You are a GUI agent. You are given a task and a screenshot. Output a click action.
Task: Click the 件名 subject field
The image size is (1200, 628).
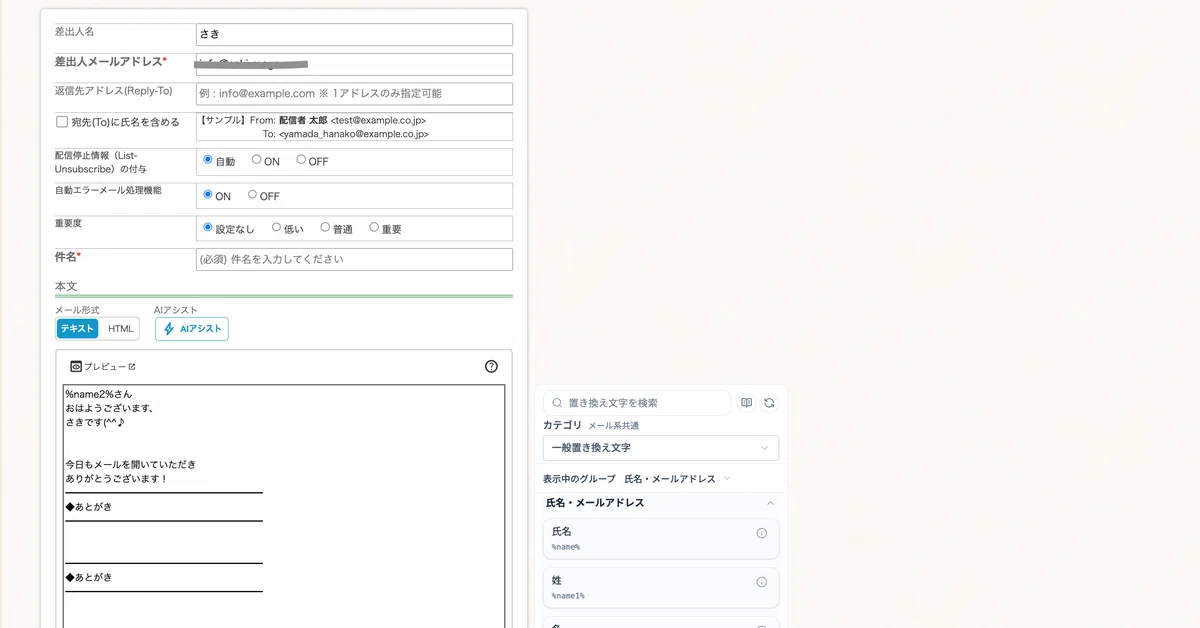click(x=354, y=259)
